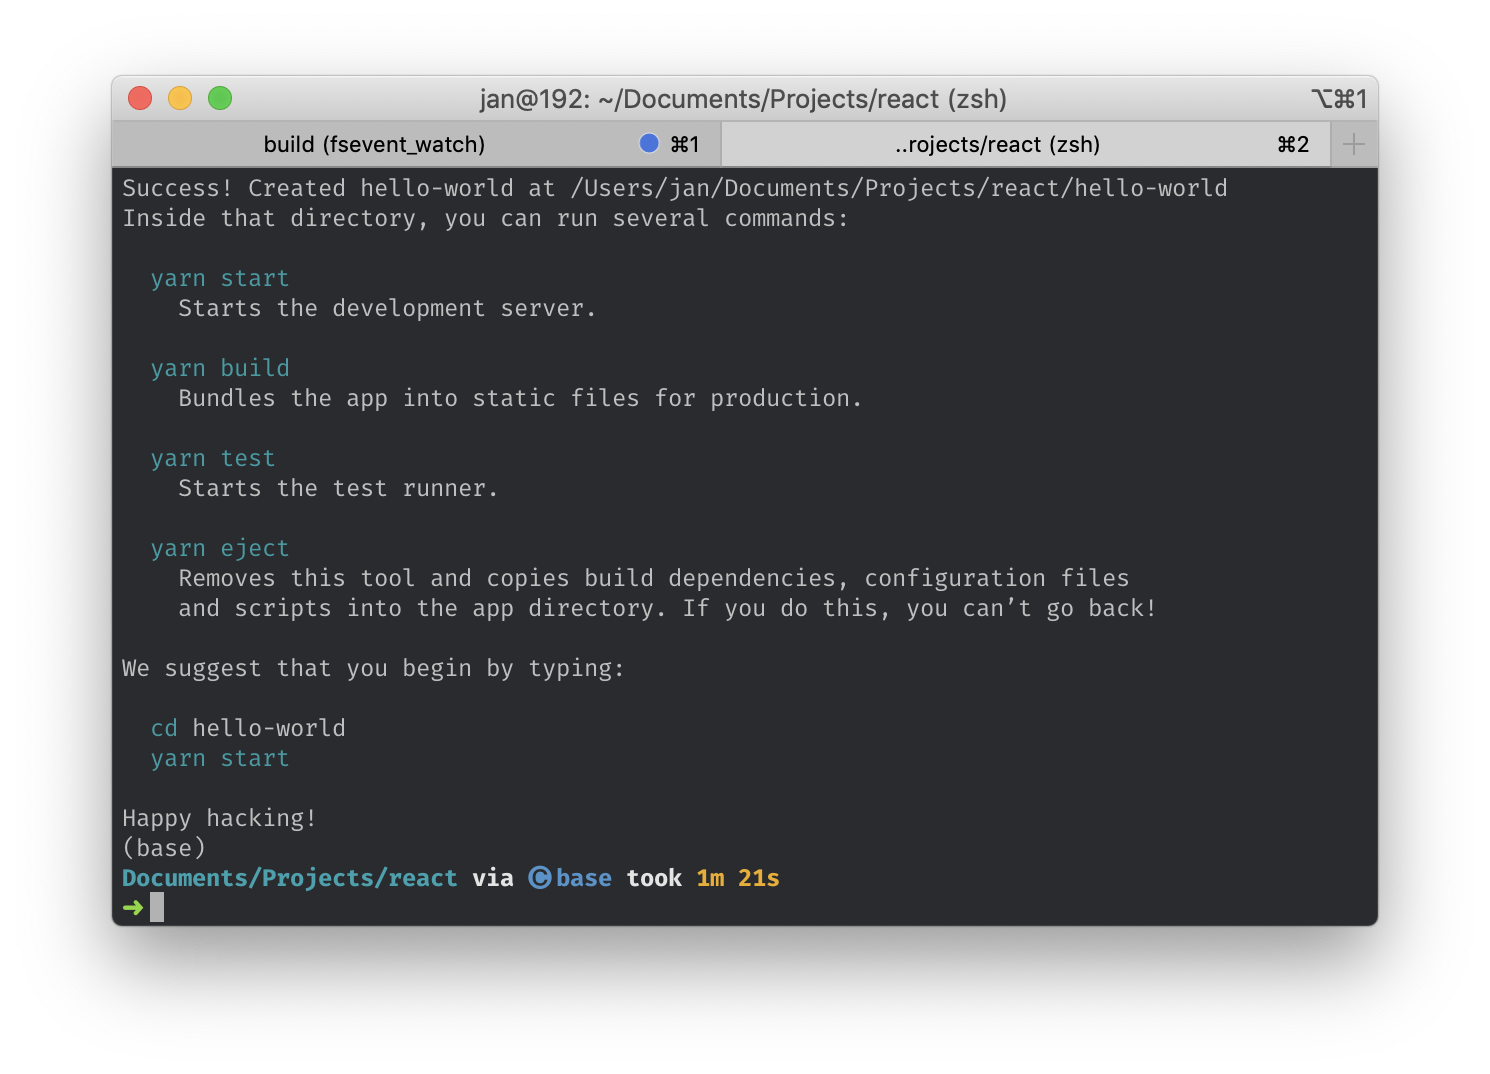1490x1074 pixels.
Task: Click the 'cd hello-world' suggestion line
Action: [x=248, y=728]
